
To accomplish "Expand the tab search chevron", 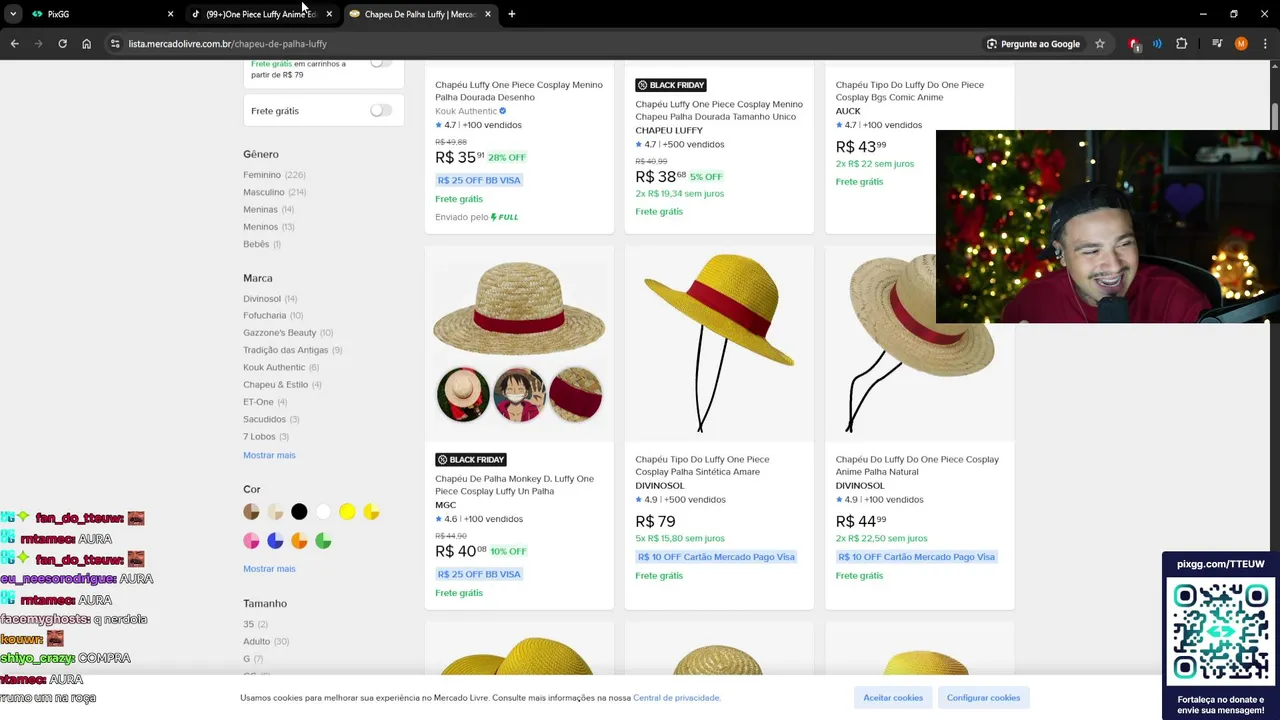I will pyautogui.click(x=13, y=14).
